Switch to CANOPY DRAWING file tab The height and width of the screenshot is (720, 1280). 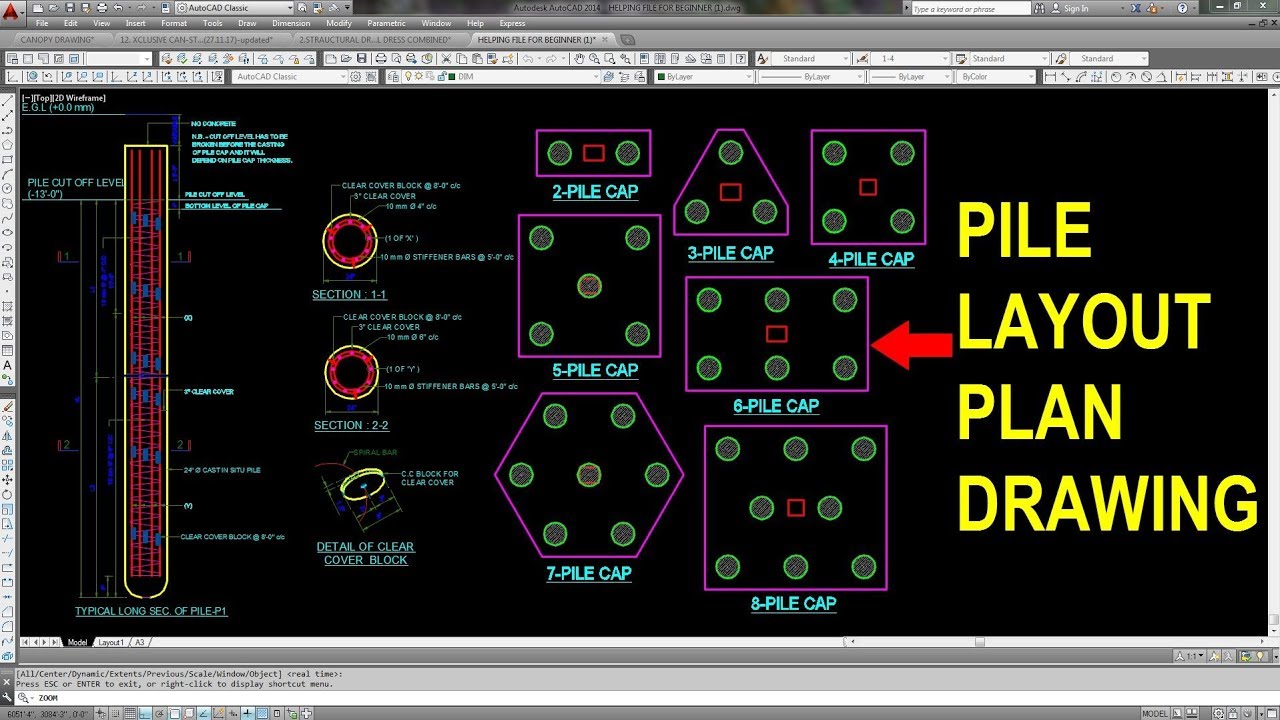tap(57, 39)
